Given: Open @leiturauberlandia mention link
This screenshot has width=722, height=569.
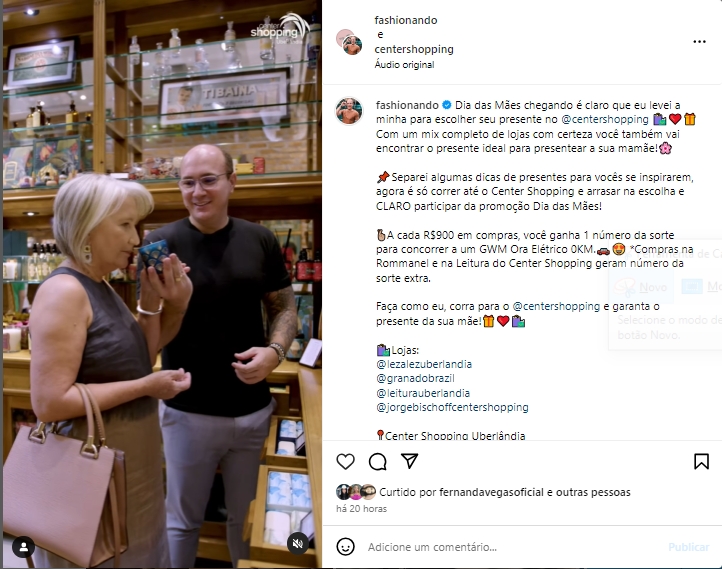Looking at the screenshot, I should (x=423, y=393).
